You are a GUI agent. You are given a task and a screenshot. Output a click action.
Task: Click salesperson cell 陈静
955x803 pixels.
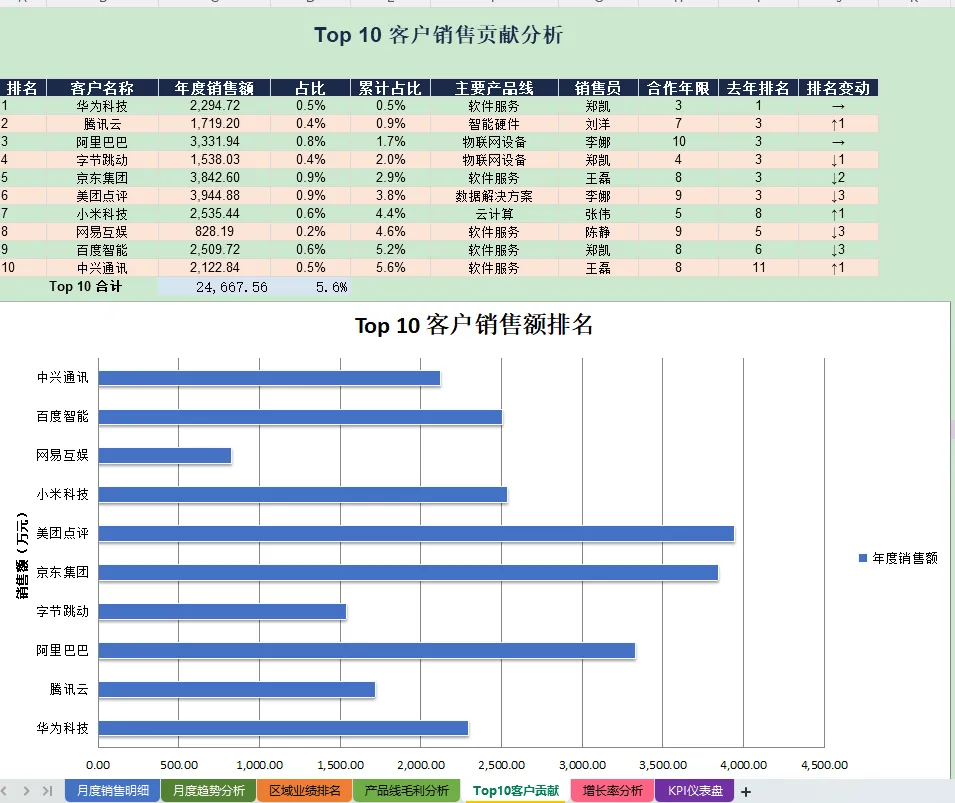point(598,232)
